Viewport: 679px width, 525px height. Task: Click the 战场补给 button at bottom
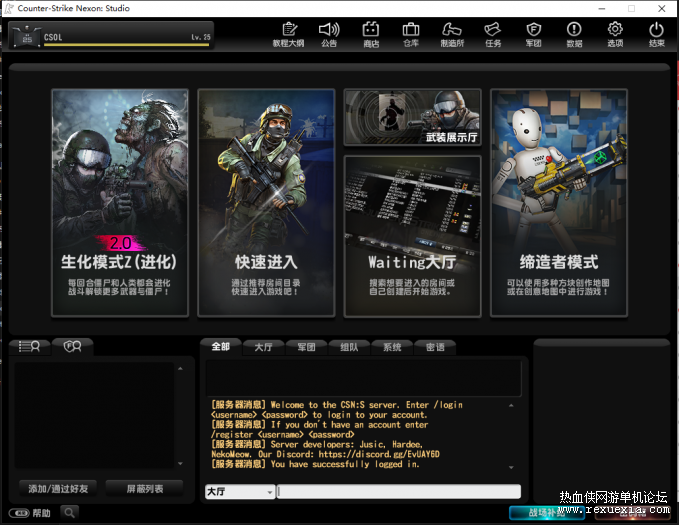(x=547, y=513)
